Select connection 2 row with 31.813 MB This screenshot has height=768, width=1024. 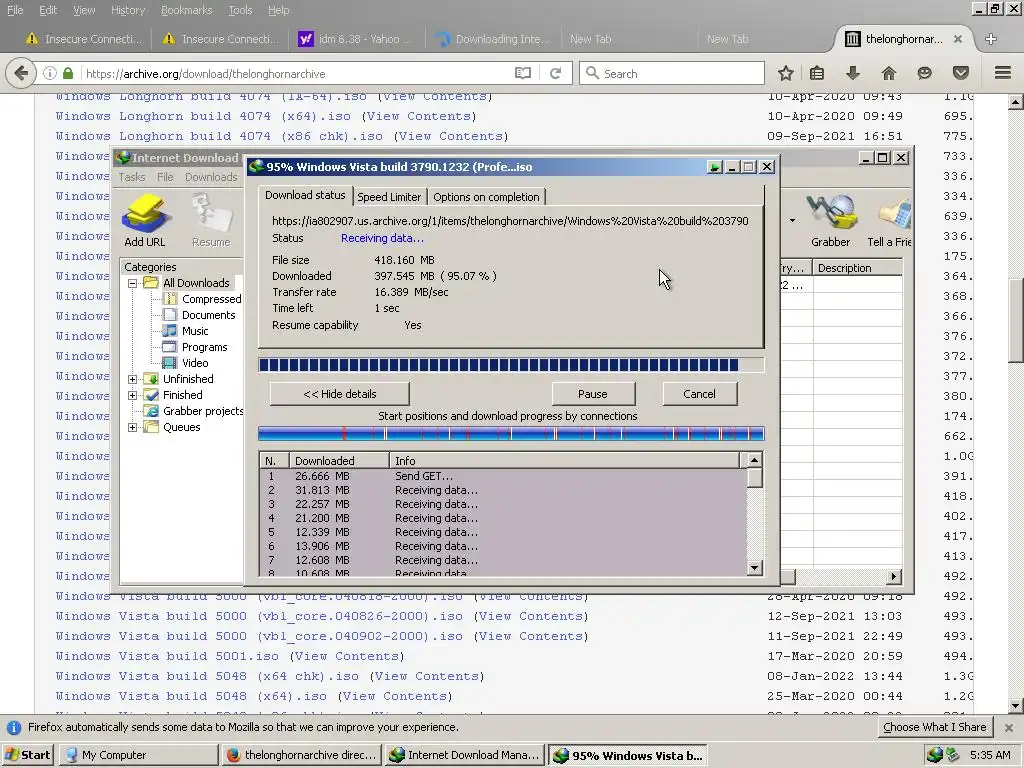(x=503, y=490)
